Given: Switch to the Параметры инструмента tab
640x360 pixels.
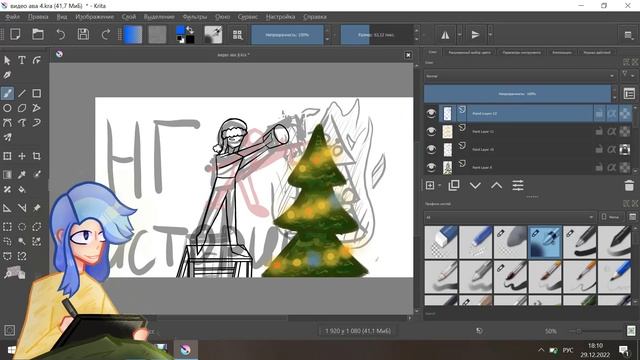Looking at the screenshot, I should tap(522, 52).
